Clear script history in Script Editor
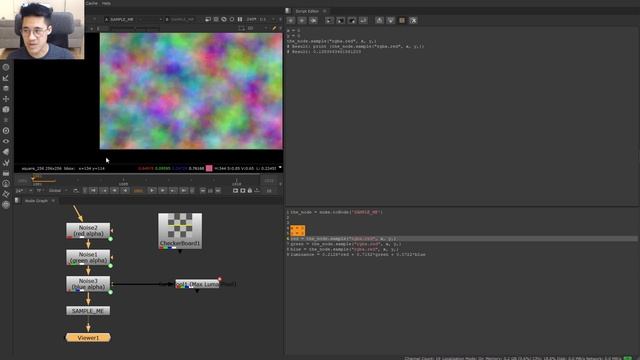 pyautogui.click(x=313, y=20)
